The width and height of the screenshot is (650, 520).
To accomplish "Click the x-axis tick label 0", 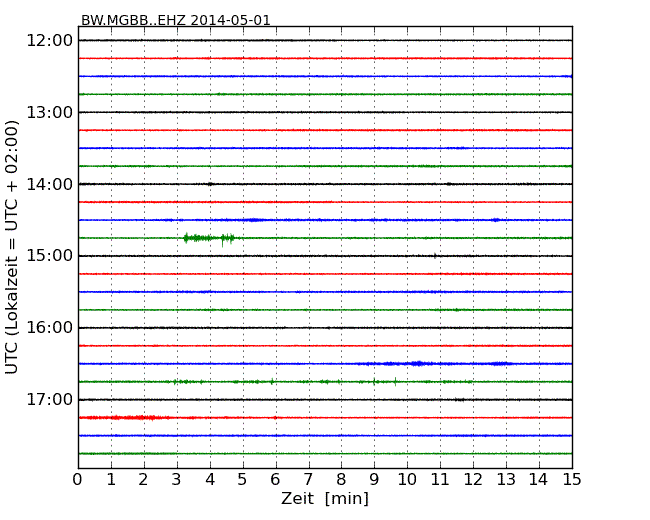I will click(x=78, y=480).
